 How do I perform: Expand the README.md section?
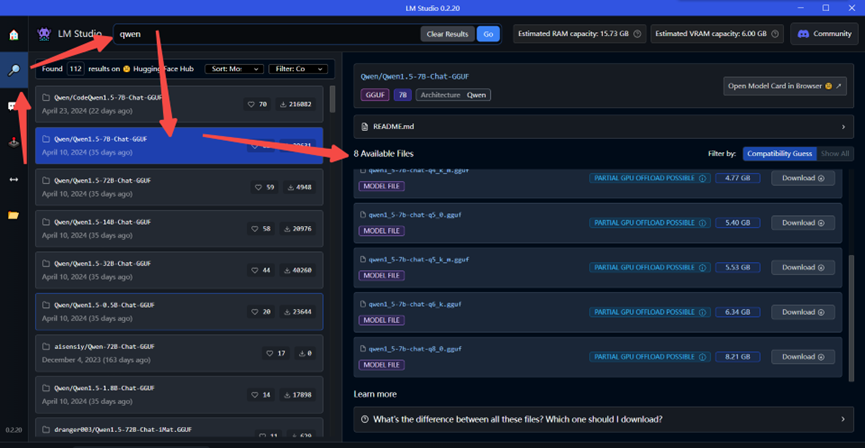click(604, 127)
